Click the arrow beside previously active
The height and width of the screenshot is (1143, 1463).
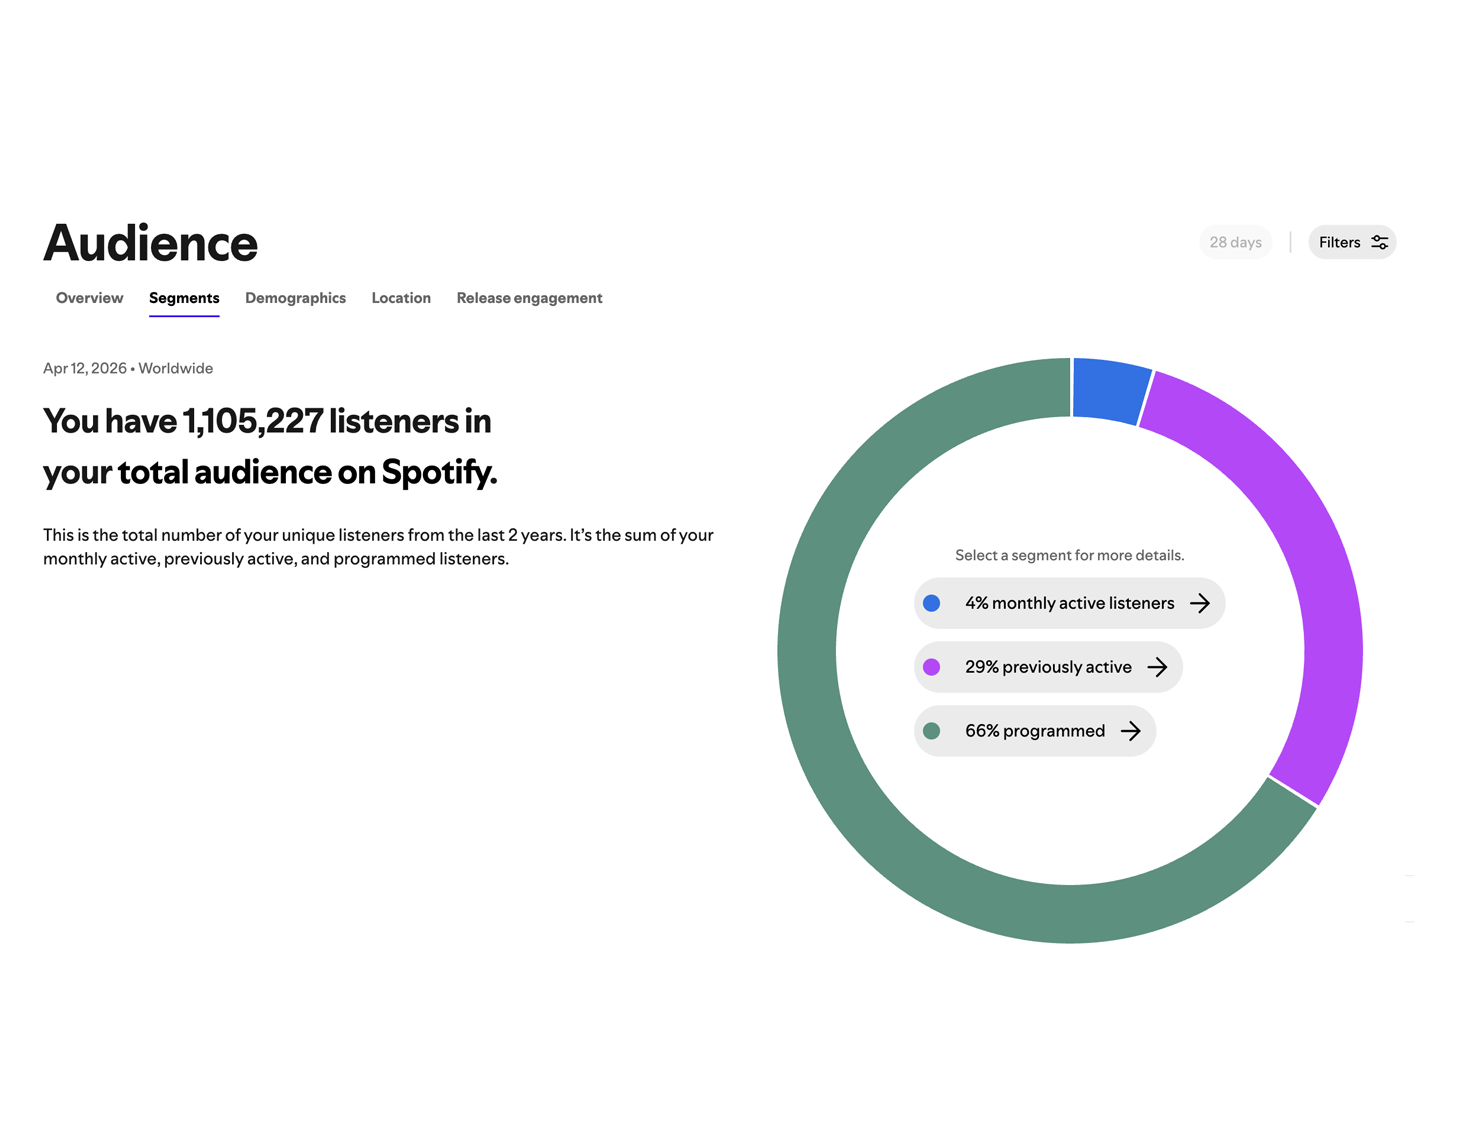pyautogui.click(x=1157, y=667)
